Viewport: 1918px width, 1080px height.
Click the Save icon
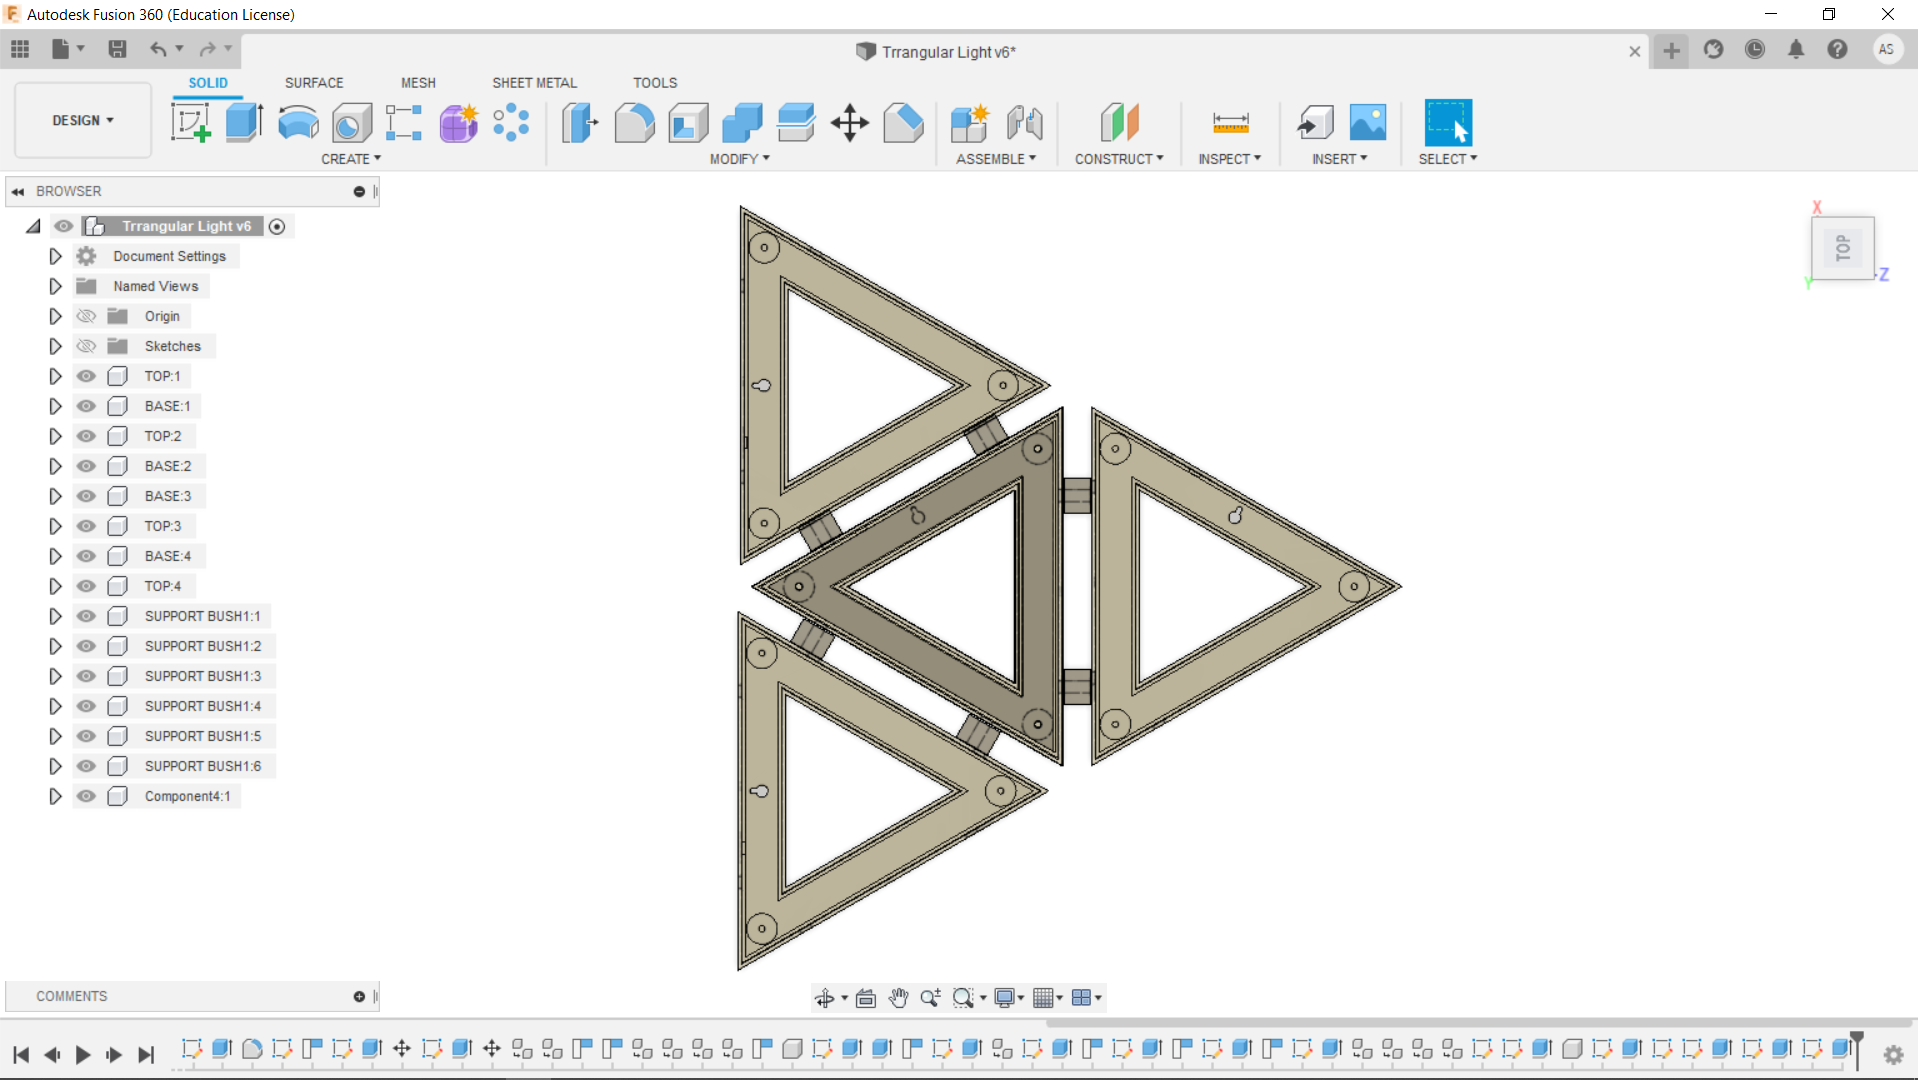pyautogui.click(x=117, y=49)
